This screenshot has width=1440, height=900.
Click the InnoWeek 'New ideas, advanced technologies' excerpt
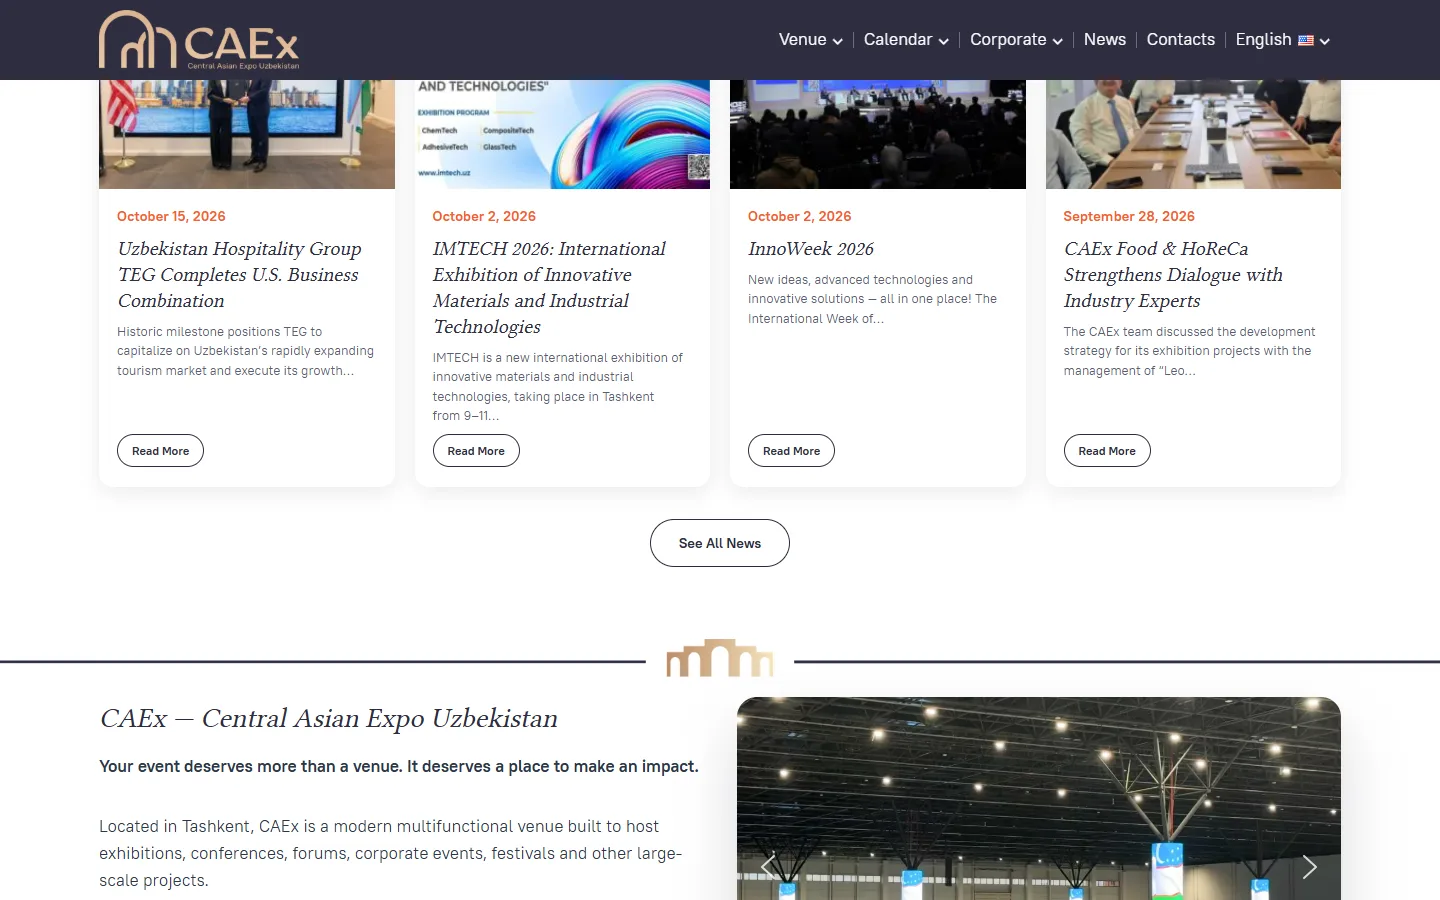(872, 299)
